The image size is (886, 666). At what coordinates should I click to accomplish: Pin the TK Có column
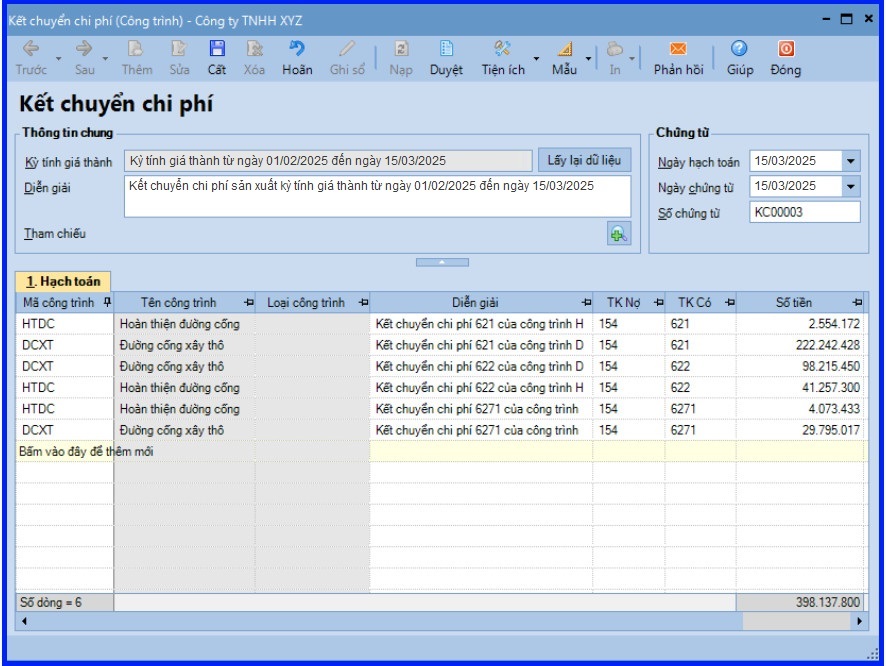point(729,303)
